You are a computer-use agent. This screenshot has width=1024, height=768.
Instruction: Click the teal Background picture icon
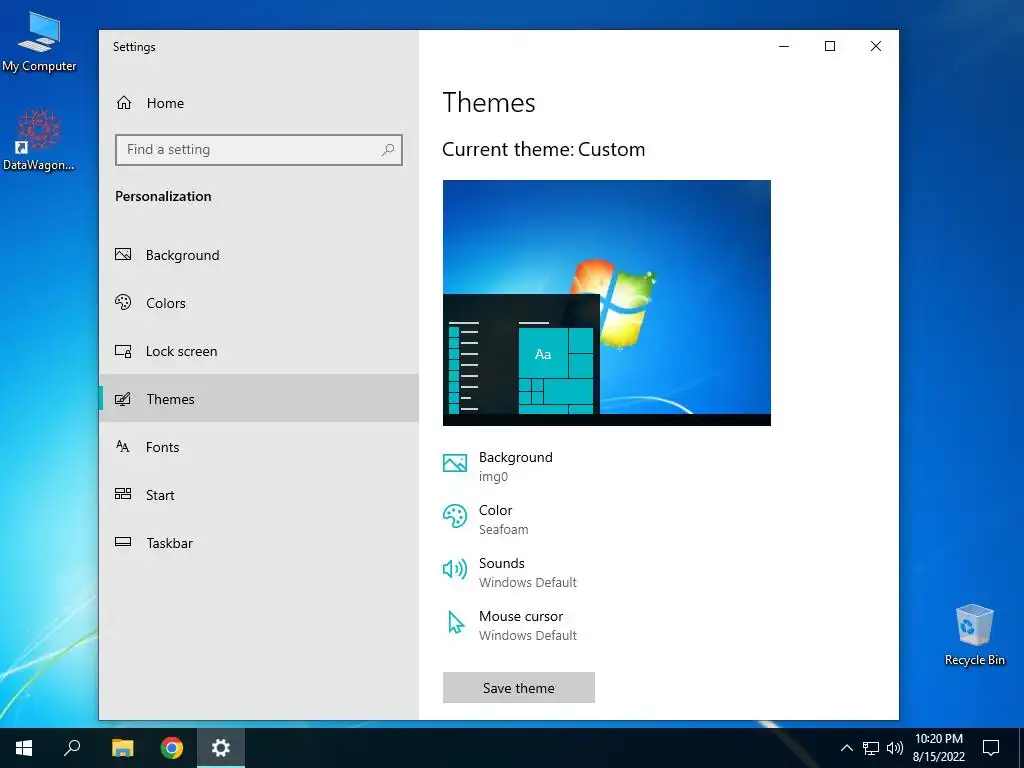click(455, 464)
